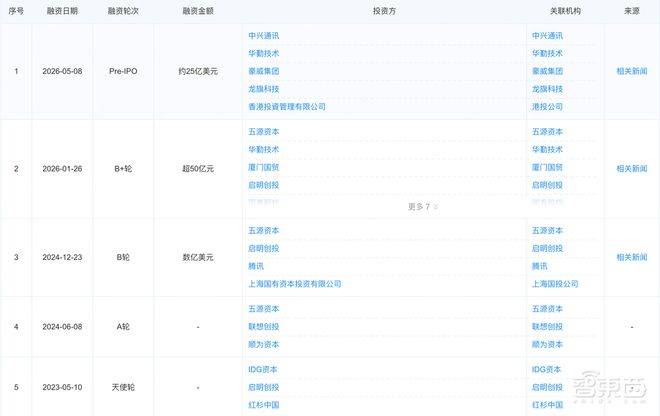Open 腾讯 in the 关联机构 column
The image size is (660, 416).
[x=540, y=266]
